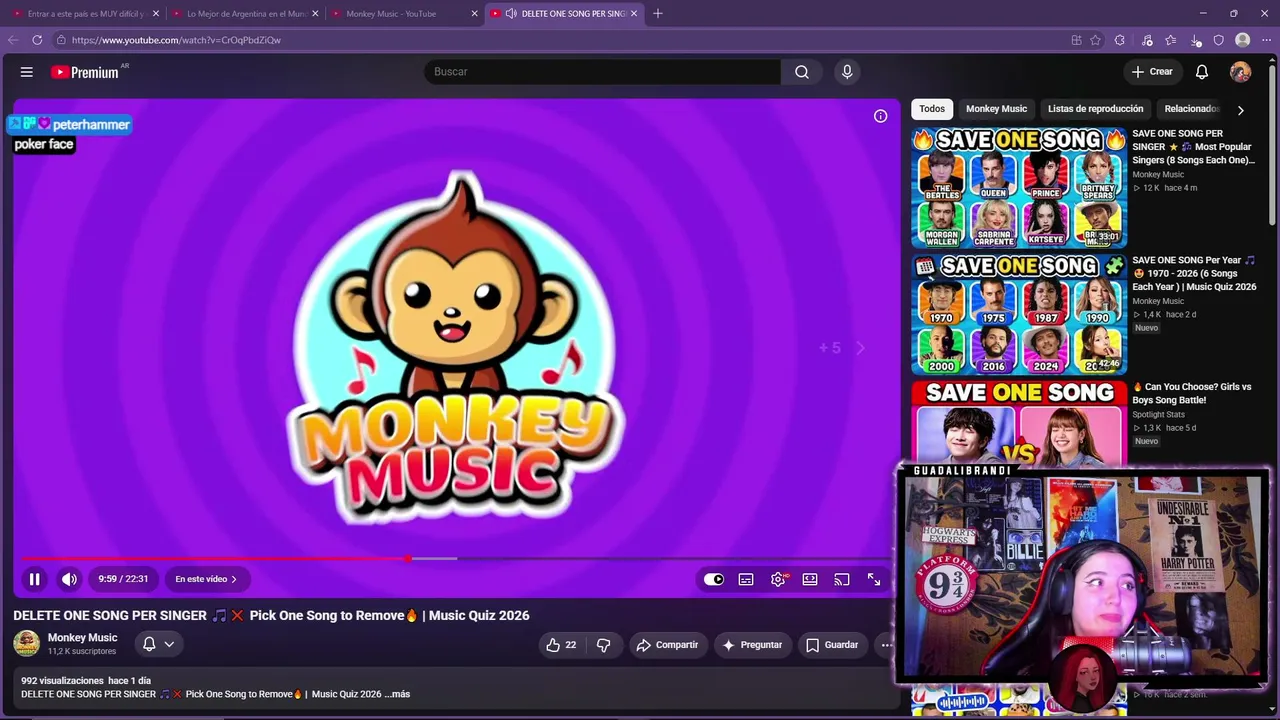Select the 'Relacionados' filter chip
This screenshot has height=720, width=1280.
(1192, 109)
